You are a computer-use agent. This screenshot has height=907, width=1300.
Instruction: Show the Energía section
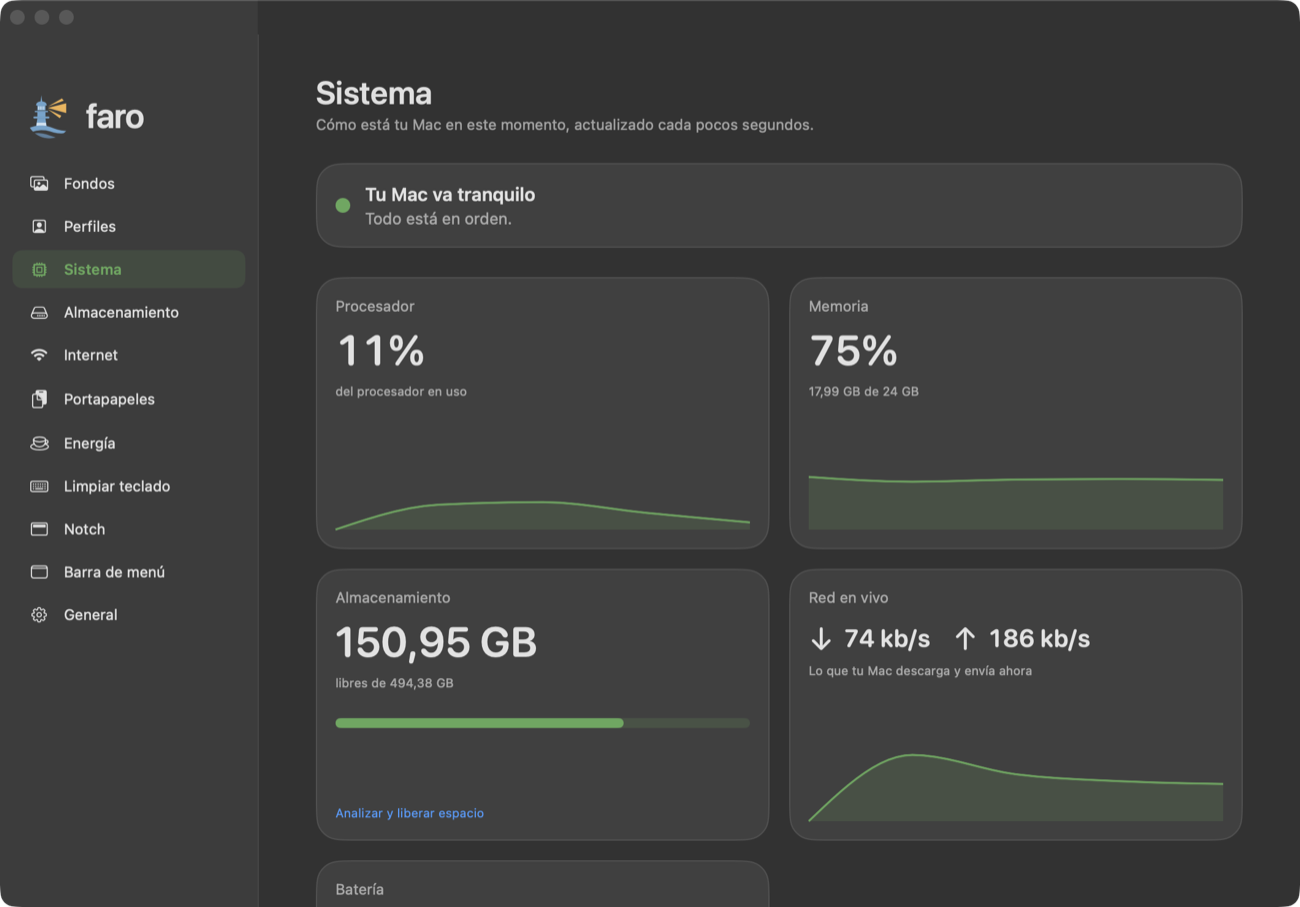[129, 443]
